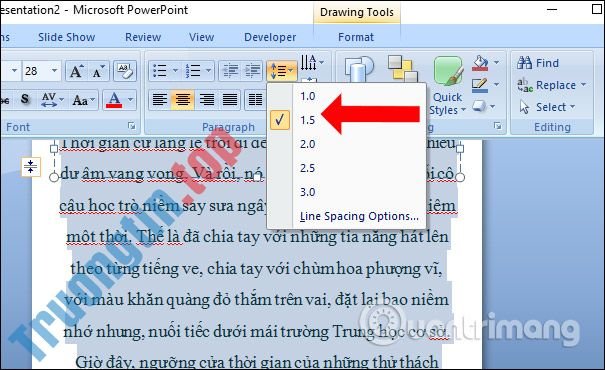
Task: Decrease the list indent level
Action: coord(230,71)
